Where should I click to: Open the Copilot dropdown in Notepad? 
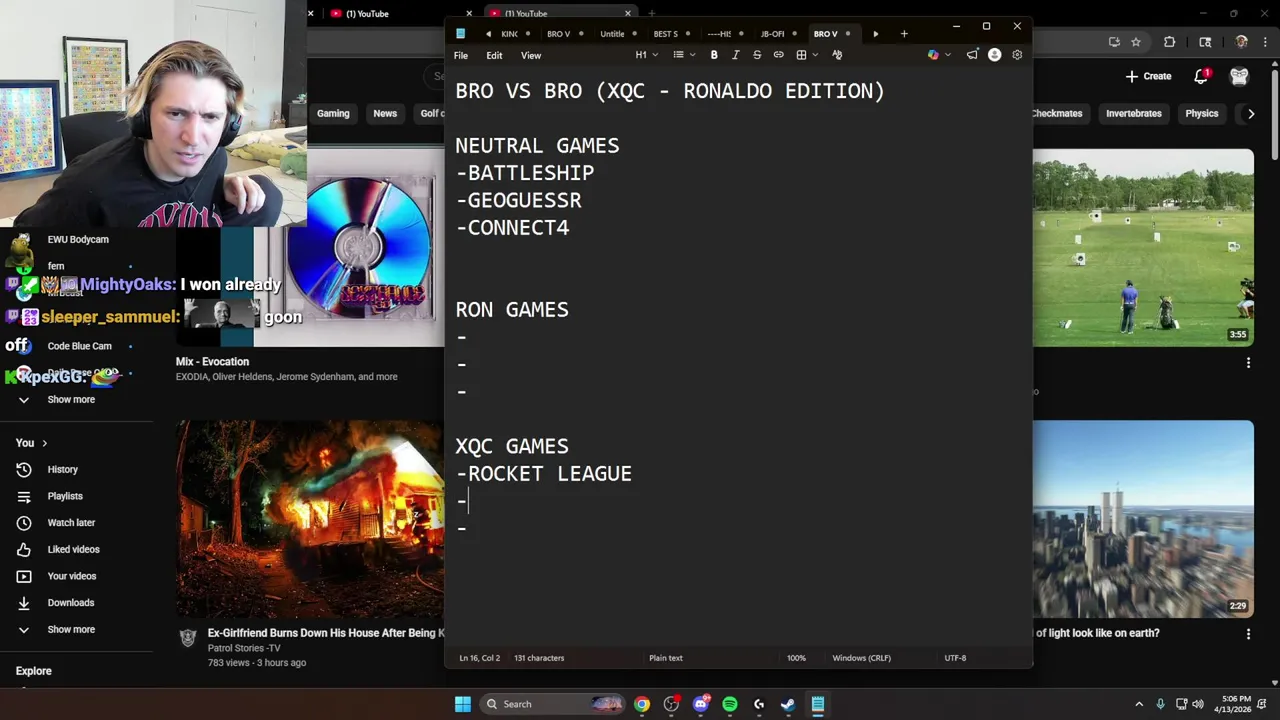[x=947, y=55]
